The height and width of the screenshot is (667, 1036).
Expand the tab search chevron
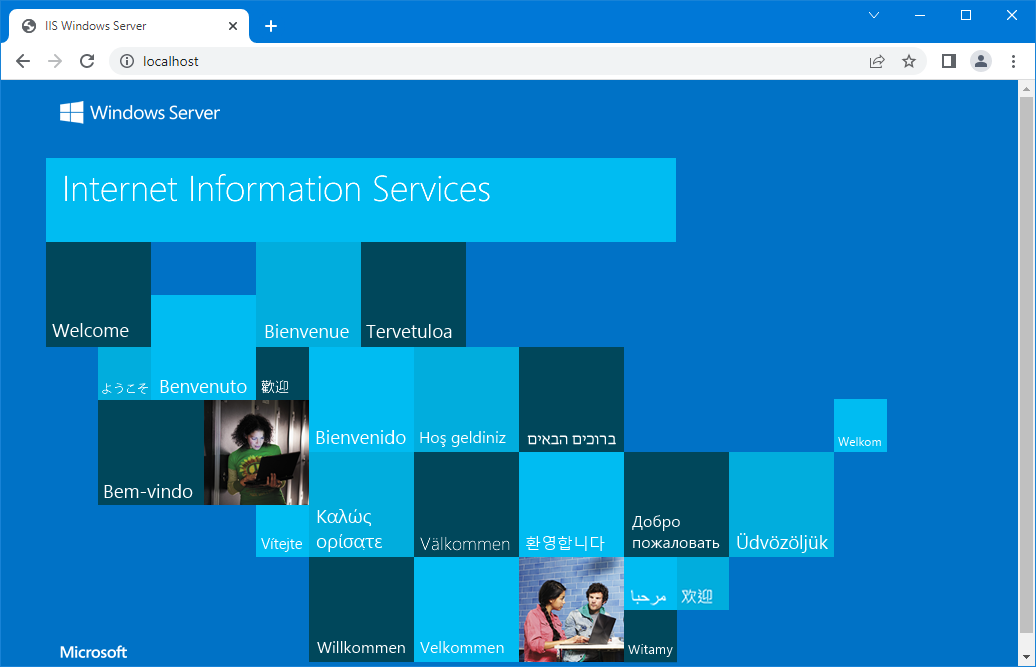873,15
